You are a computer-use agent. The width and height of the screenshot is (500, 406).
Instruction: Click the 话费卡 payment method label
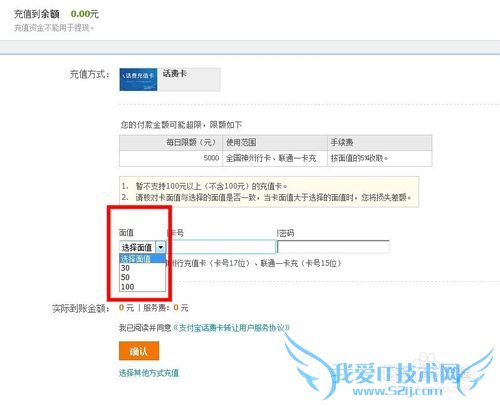click(175, 73)
